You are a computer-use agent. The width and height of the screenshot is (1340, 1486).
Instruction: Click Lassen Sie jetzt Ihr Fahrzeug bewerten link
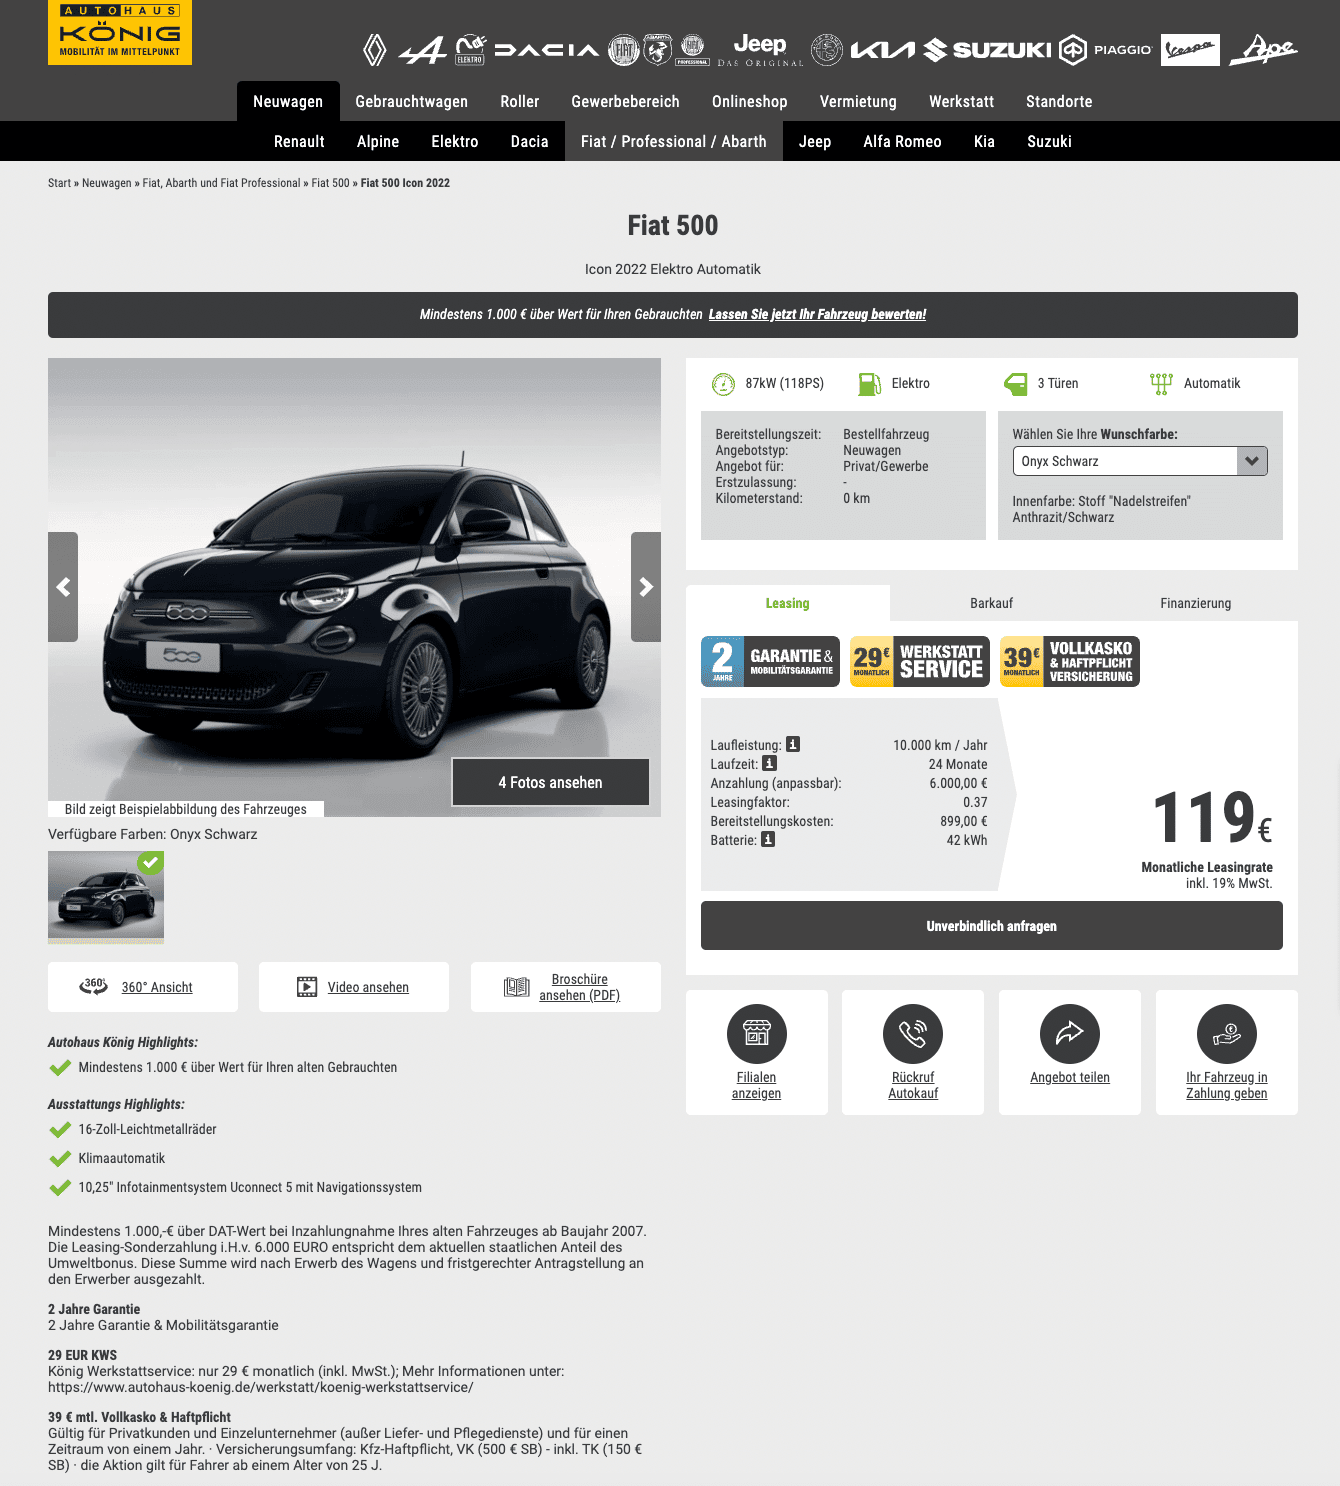pos(817,314)
